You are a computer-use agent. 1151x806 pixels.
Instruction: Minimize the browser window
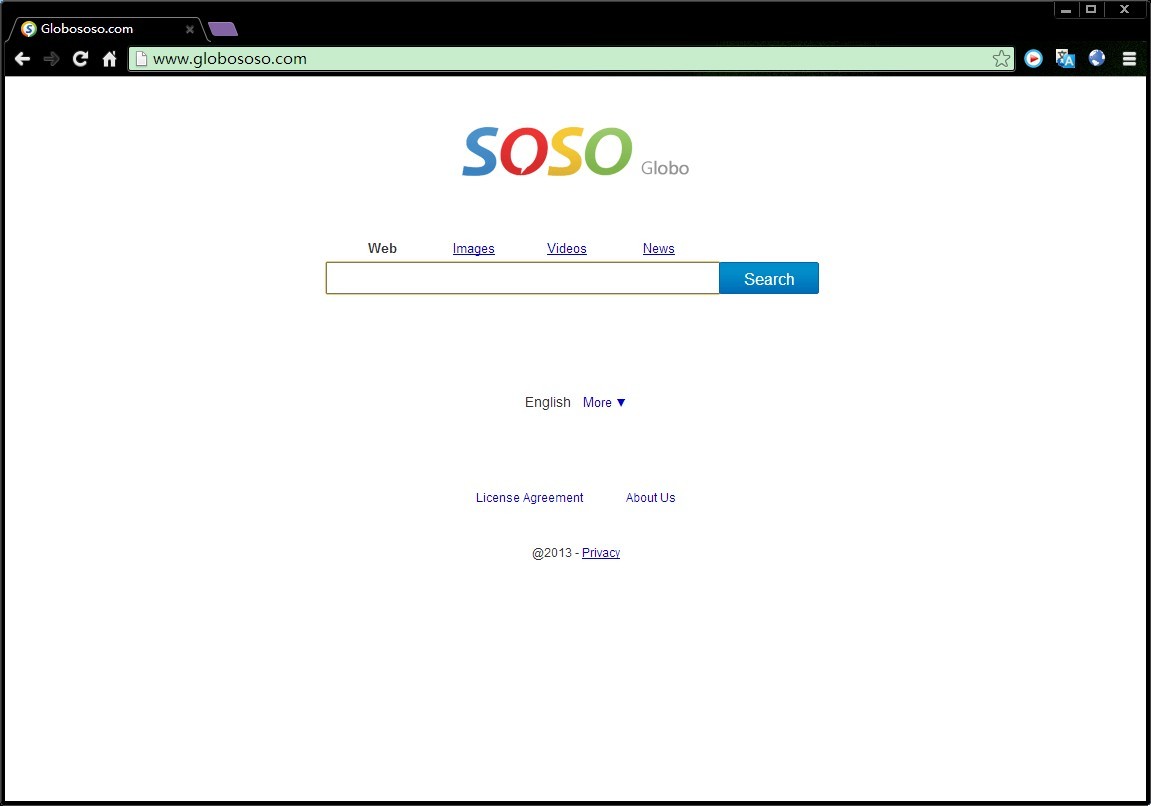coord(1066,10)
